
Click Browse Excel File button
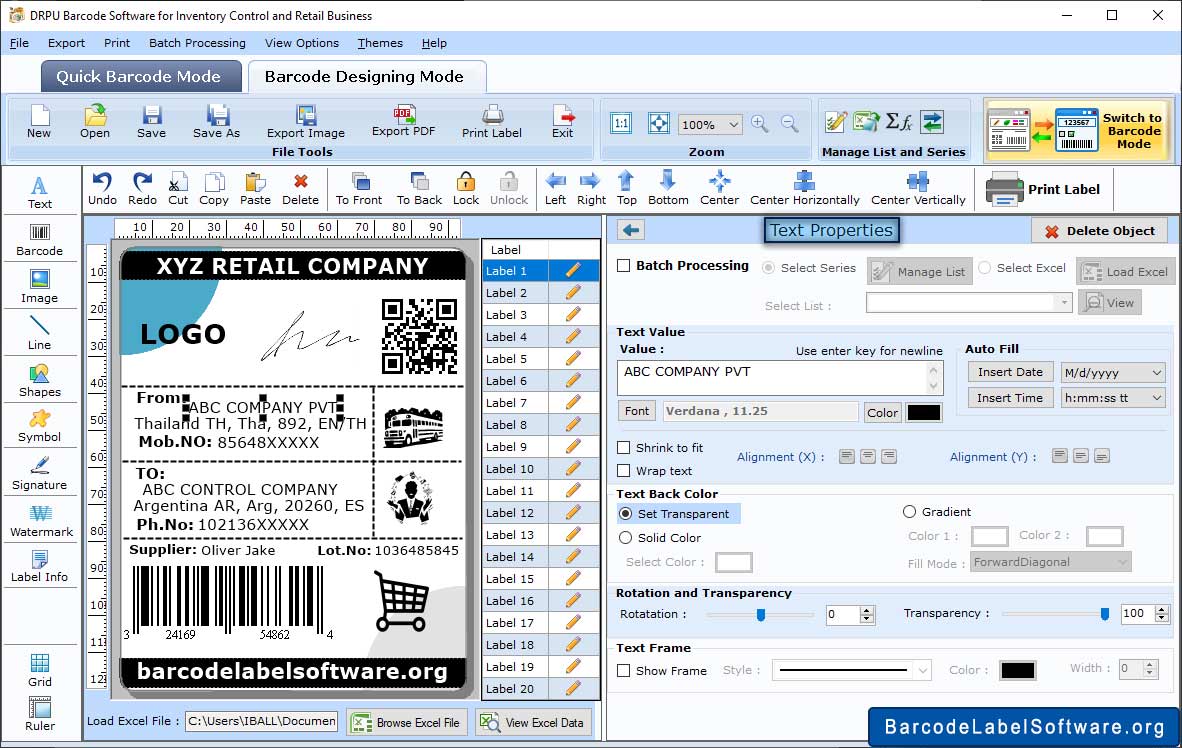407,722
